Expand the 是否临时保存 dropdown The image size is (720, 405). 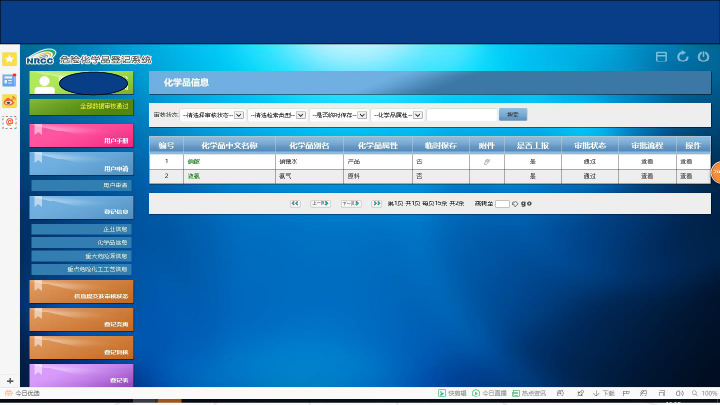338,115
